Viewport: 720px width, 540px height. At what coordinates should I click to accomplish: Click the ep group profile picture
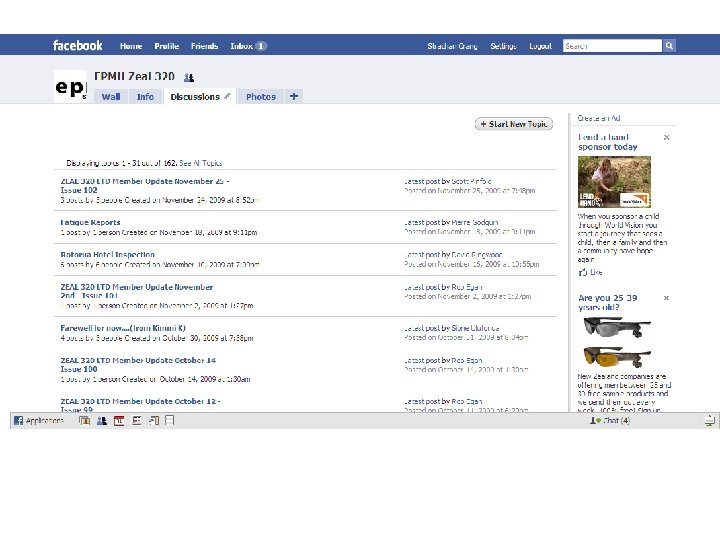[70, 86]
